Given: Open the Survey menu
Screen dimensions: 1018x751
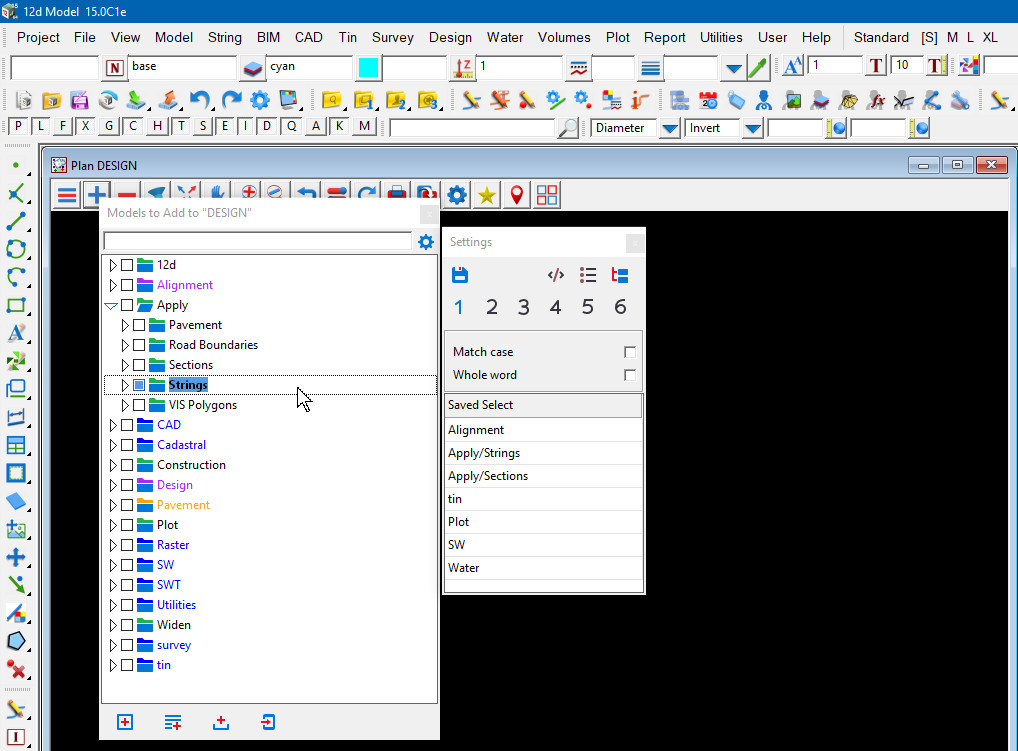Looking at the screenshot, I should tap(392, 37).
